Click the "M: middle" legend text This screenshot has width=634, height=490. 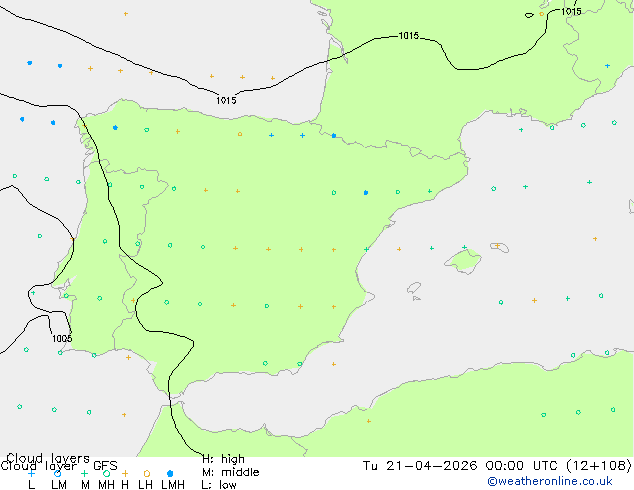(230, 472)
